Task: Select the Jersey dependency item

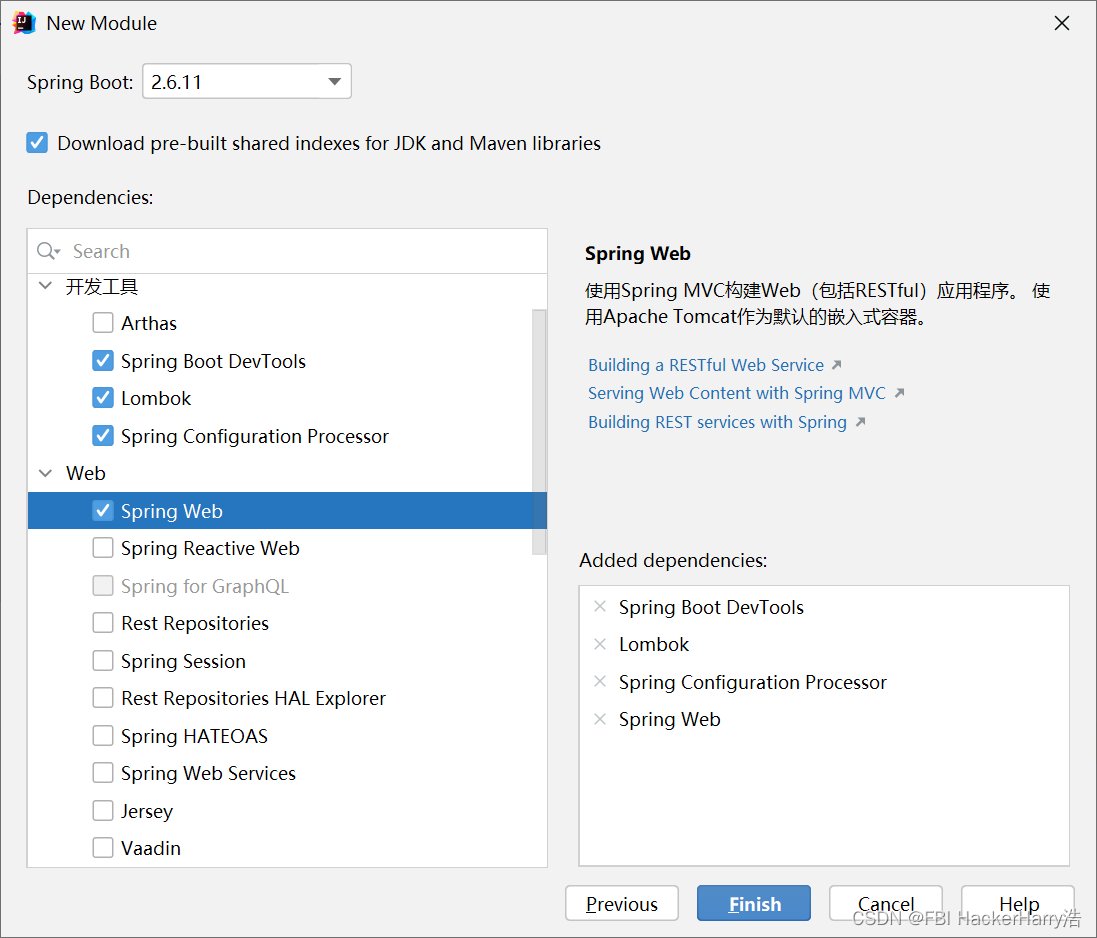Action: coord(147,811)
